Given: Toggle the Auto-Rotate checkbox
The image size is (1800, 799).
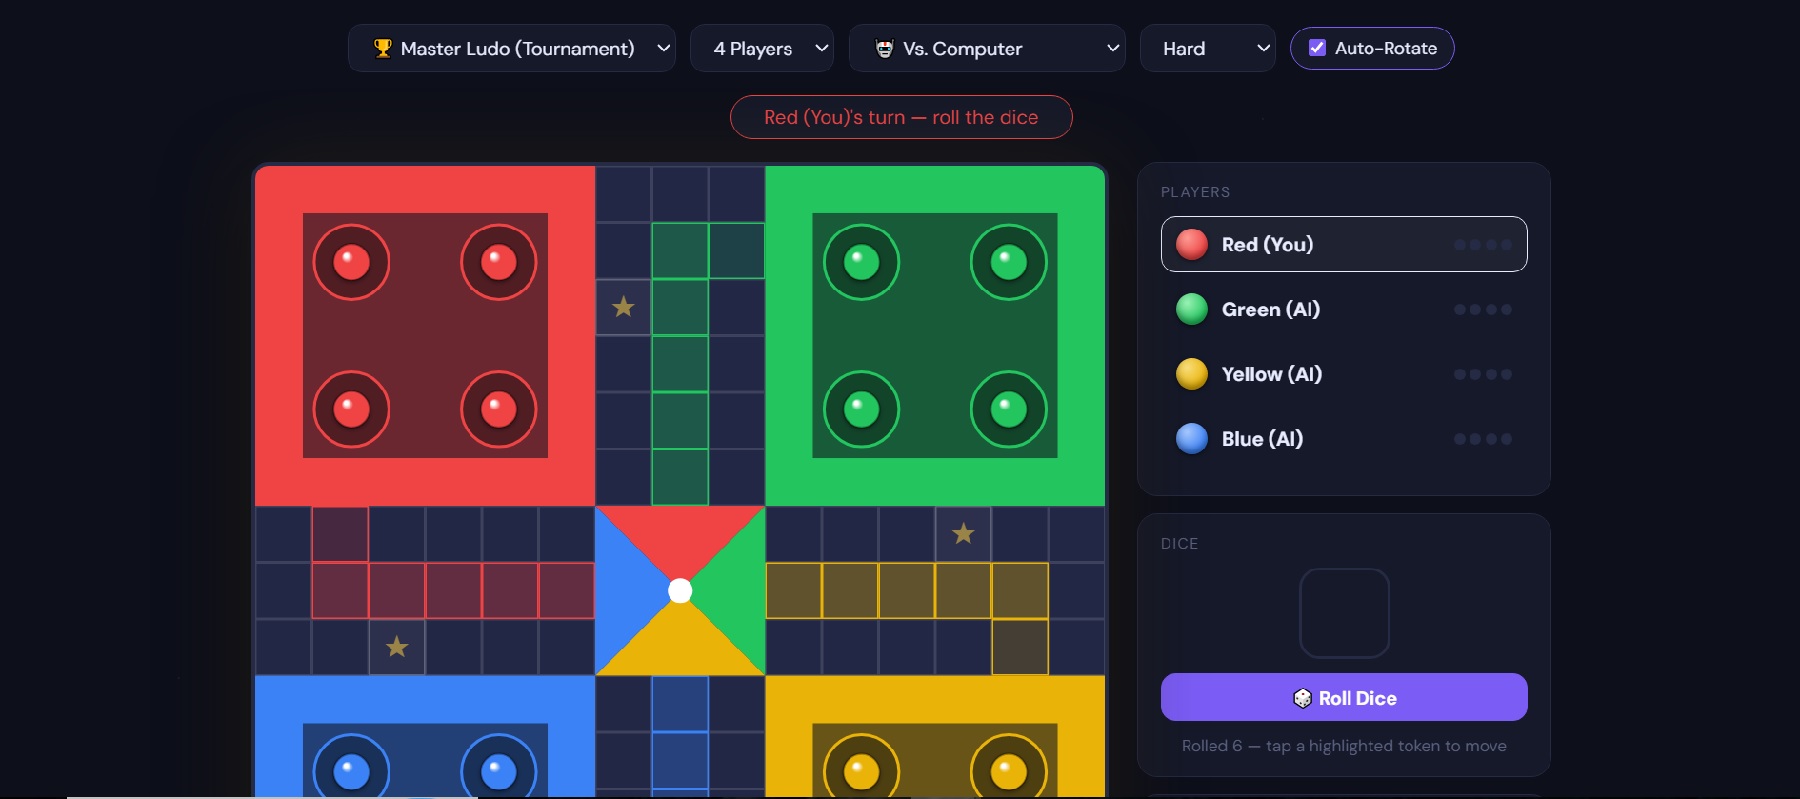Looking at the screenshot, I should (1317, 48).
